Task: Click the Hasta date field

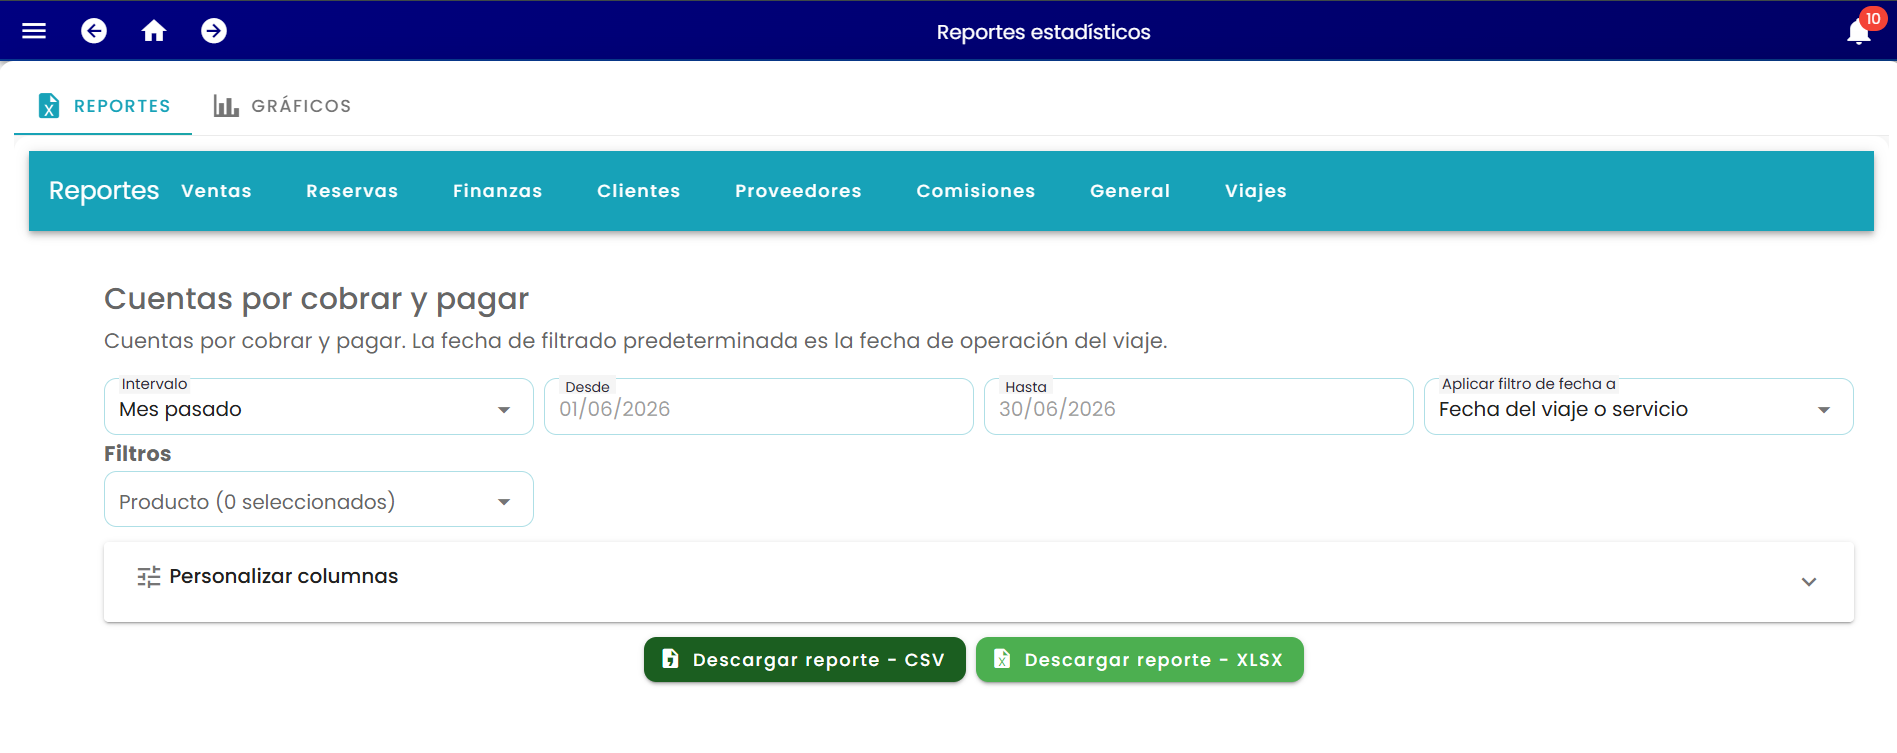Action: pyautogui.click(x=1199, y=407)
